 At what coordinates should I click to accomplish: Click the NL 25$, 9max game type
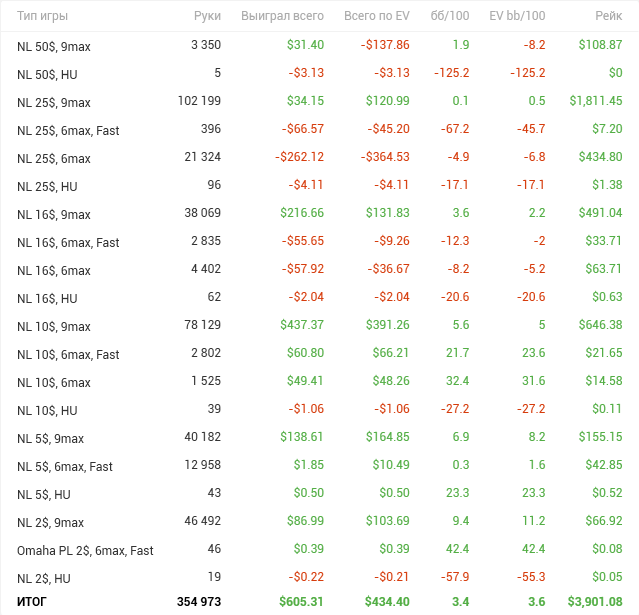click(54, 102)
